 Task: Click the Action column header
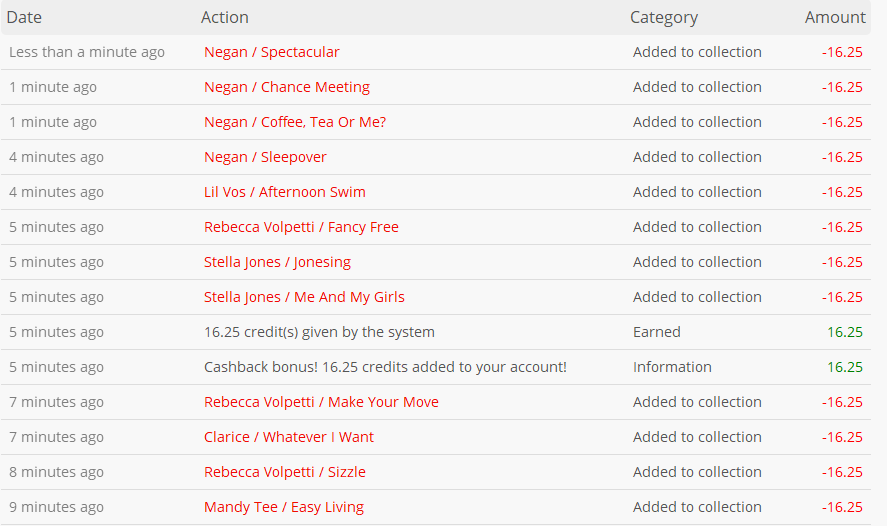pos(225,18)
